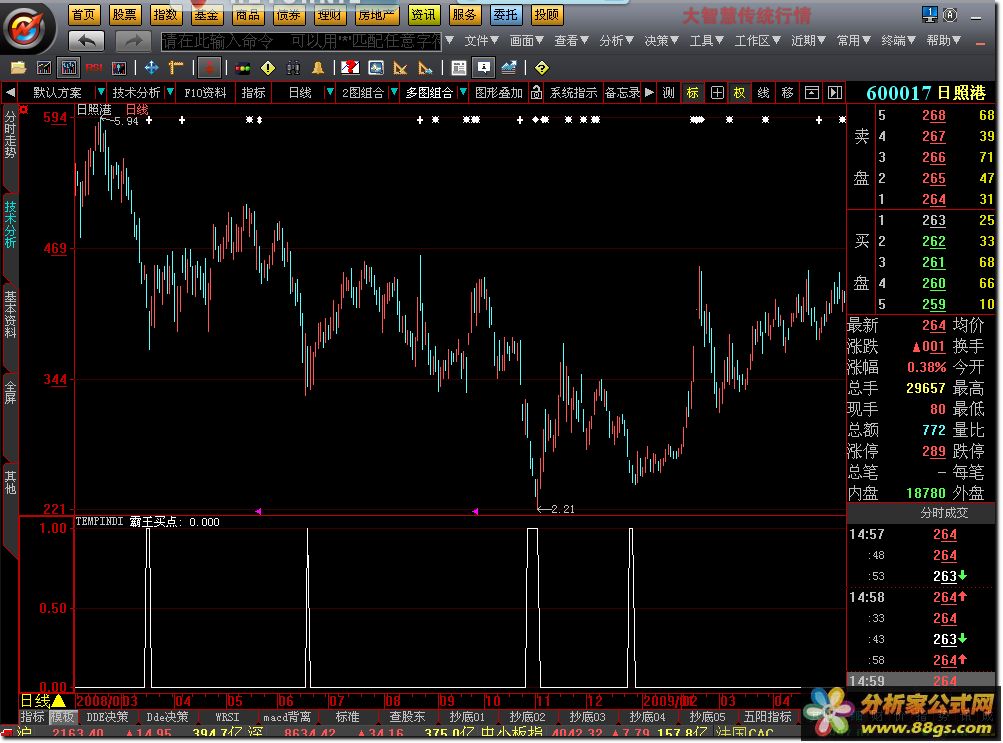This screenshot has height=743, width=1003.
Task: Select the 抄底01 indicator tab
Action: [467, 717]
